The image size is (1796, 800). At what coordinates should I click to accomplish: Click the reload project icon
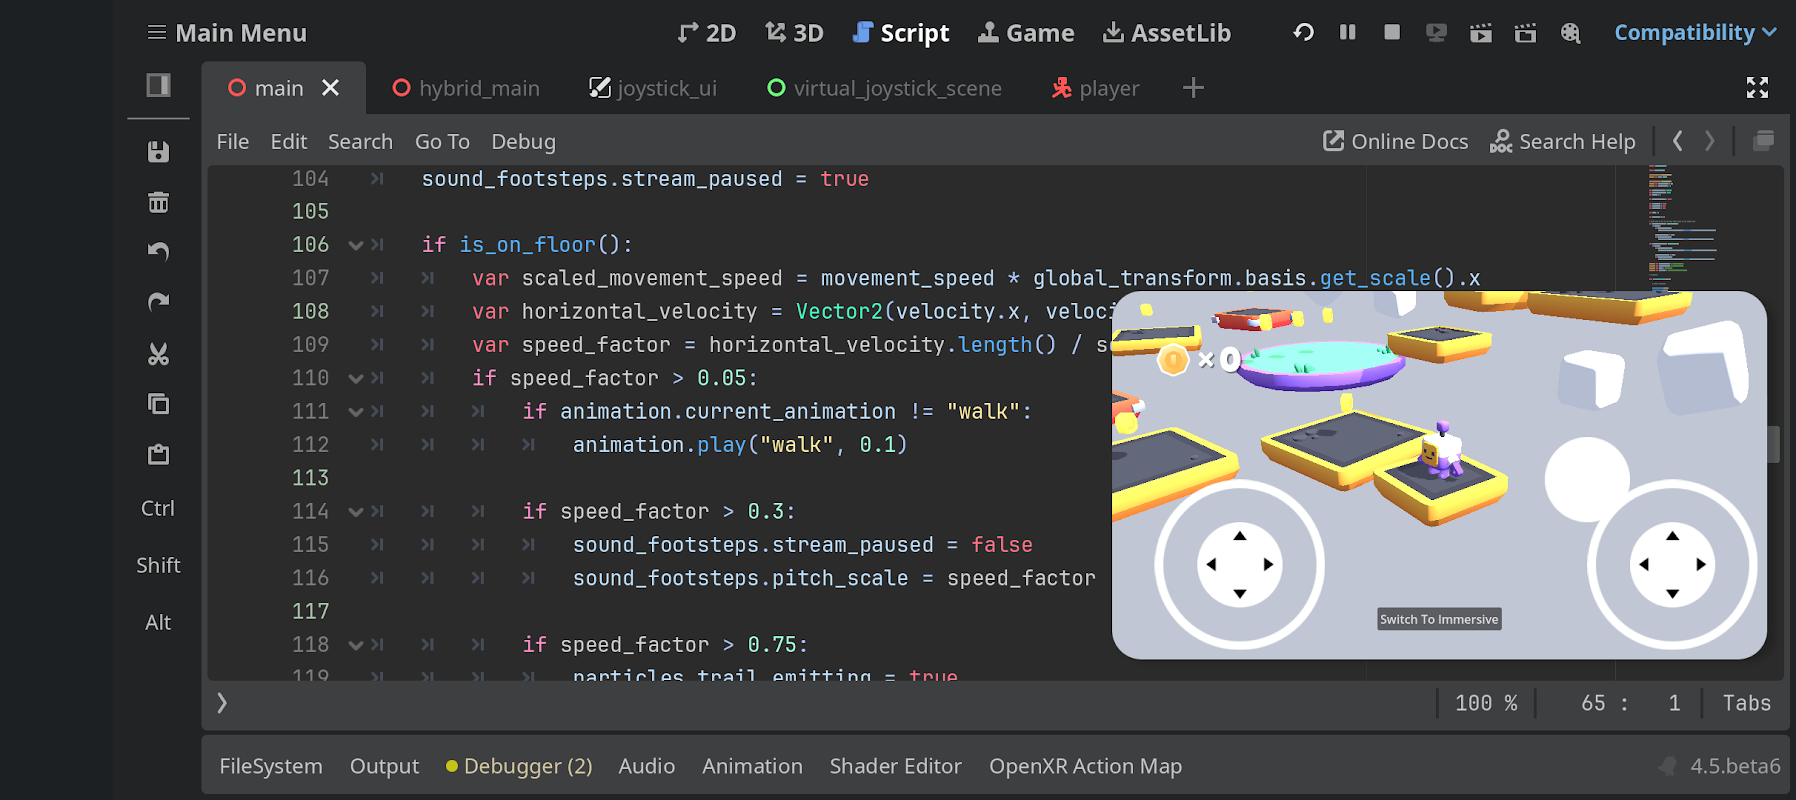click(x=1303, y=33)
